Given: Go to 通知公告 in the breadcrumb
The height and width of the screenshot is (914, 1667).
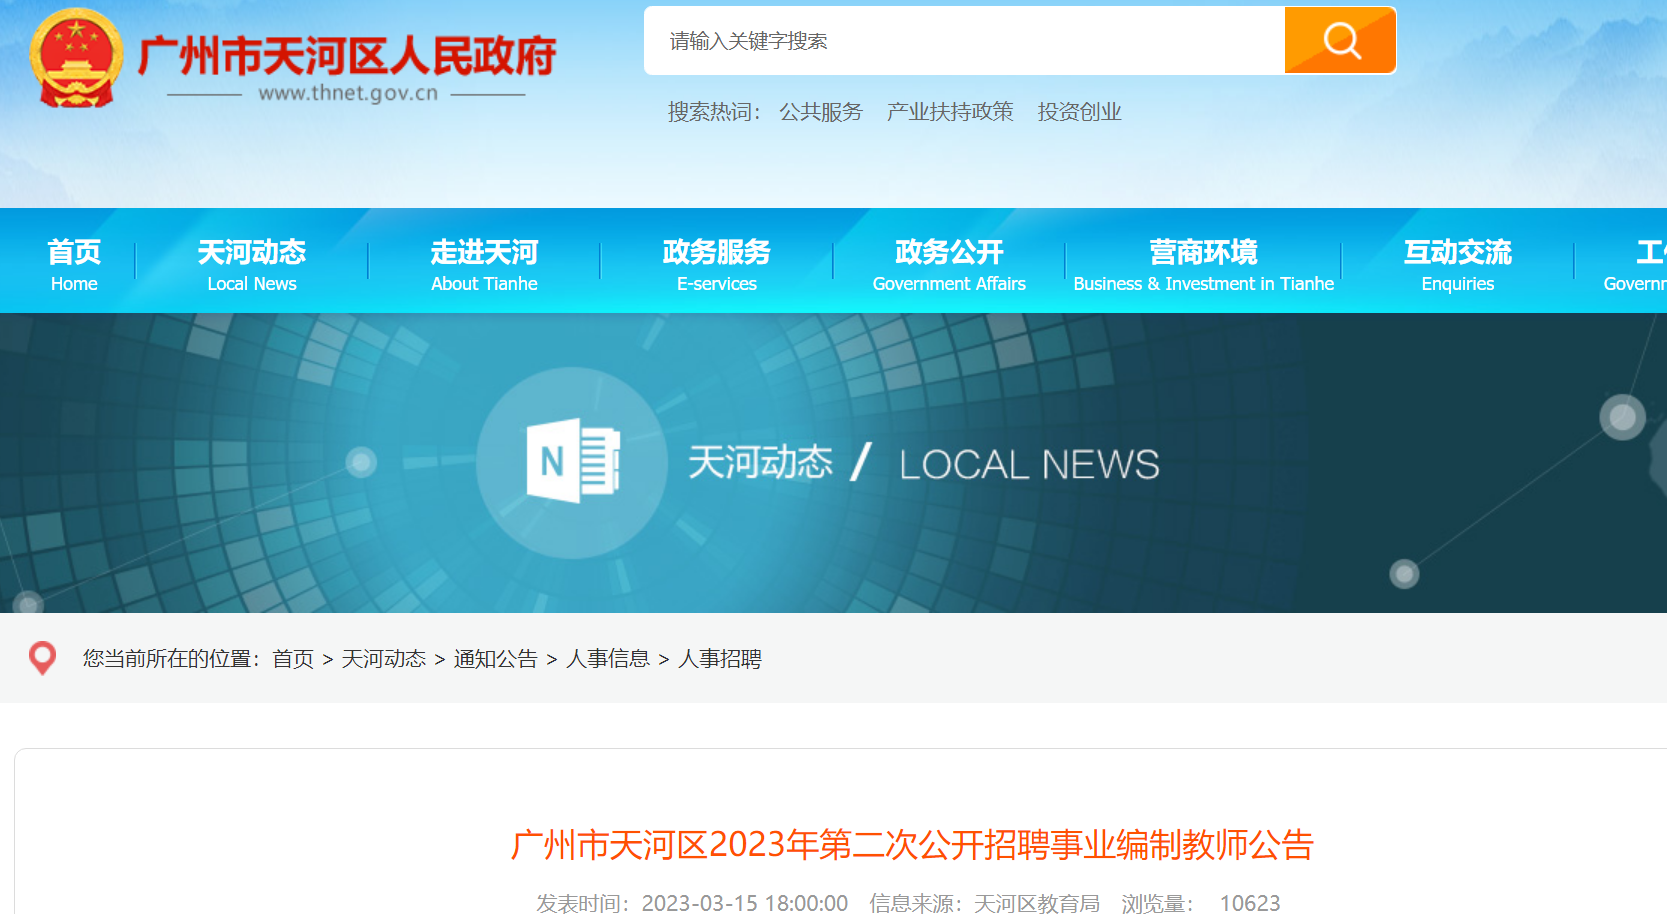Looking at the screenshot, I should (496, 659).
